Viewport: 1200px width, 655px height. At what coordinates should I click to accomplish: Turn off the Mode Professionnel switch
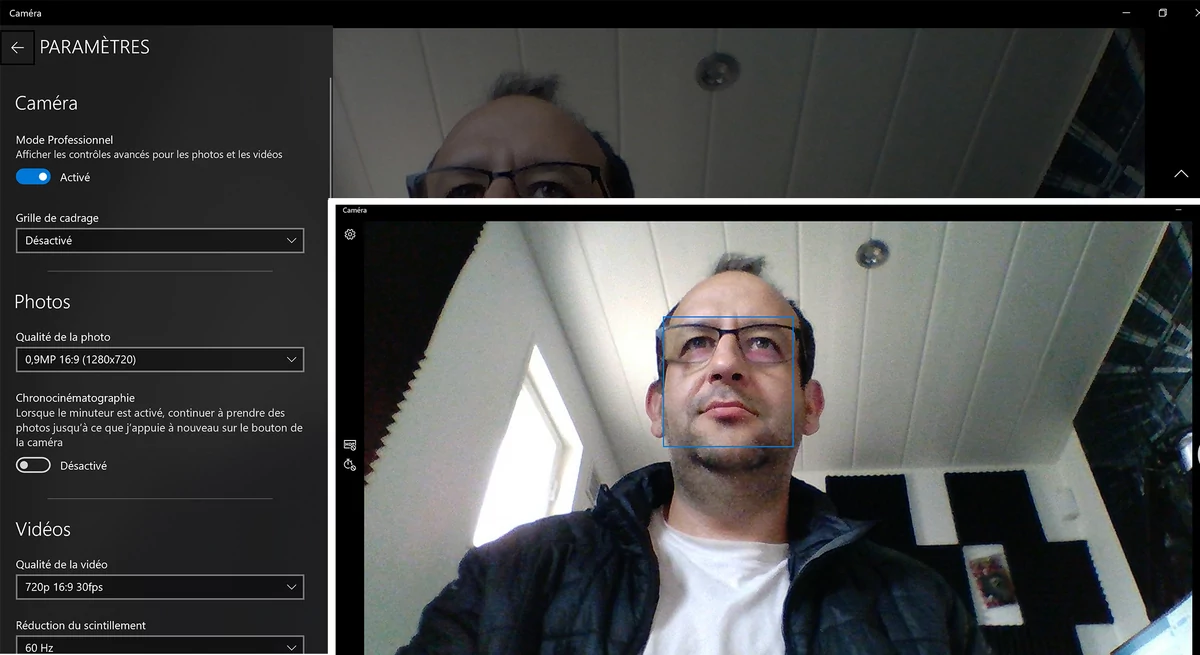pyautogui.click(x=33, y=177)
